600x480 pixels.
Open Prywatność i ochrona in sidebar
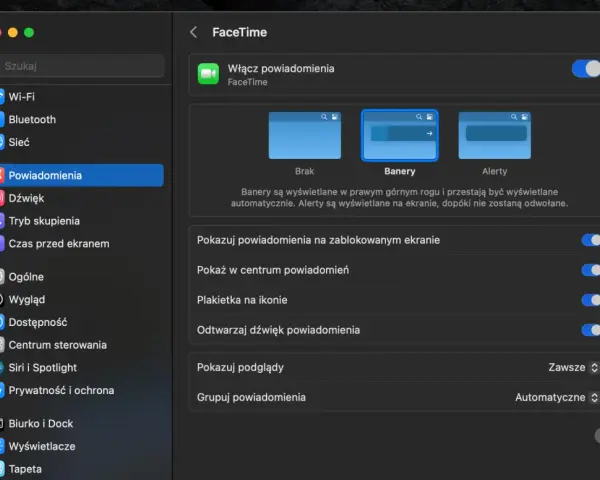82,390
